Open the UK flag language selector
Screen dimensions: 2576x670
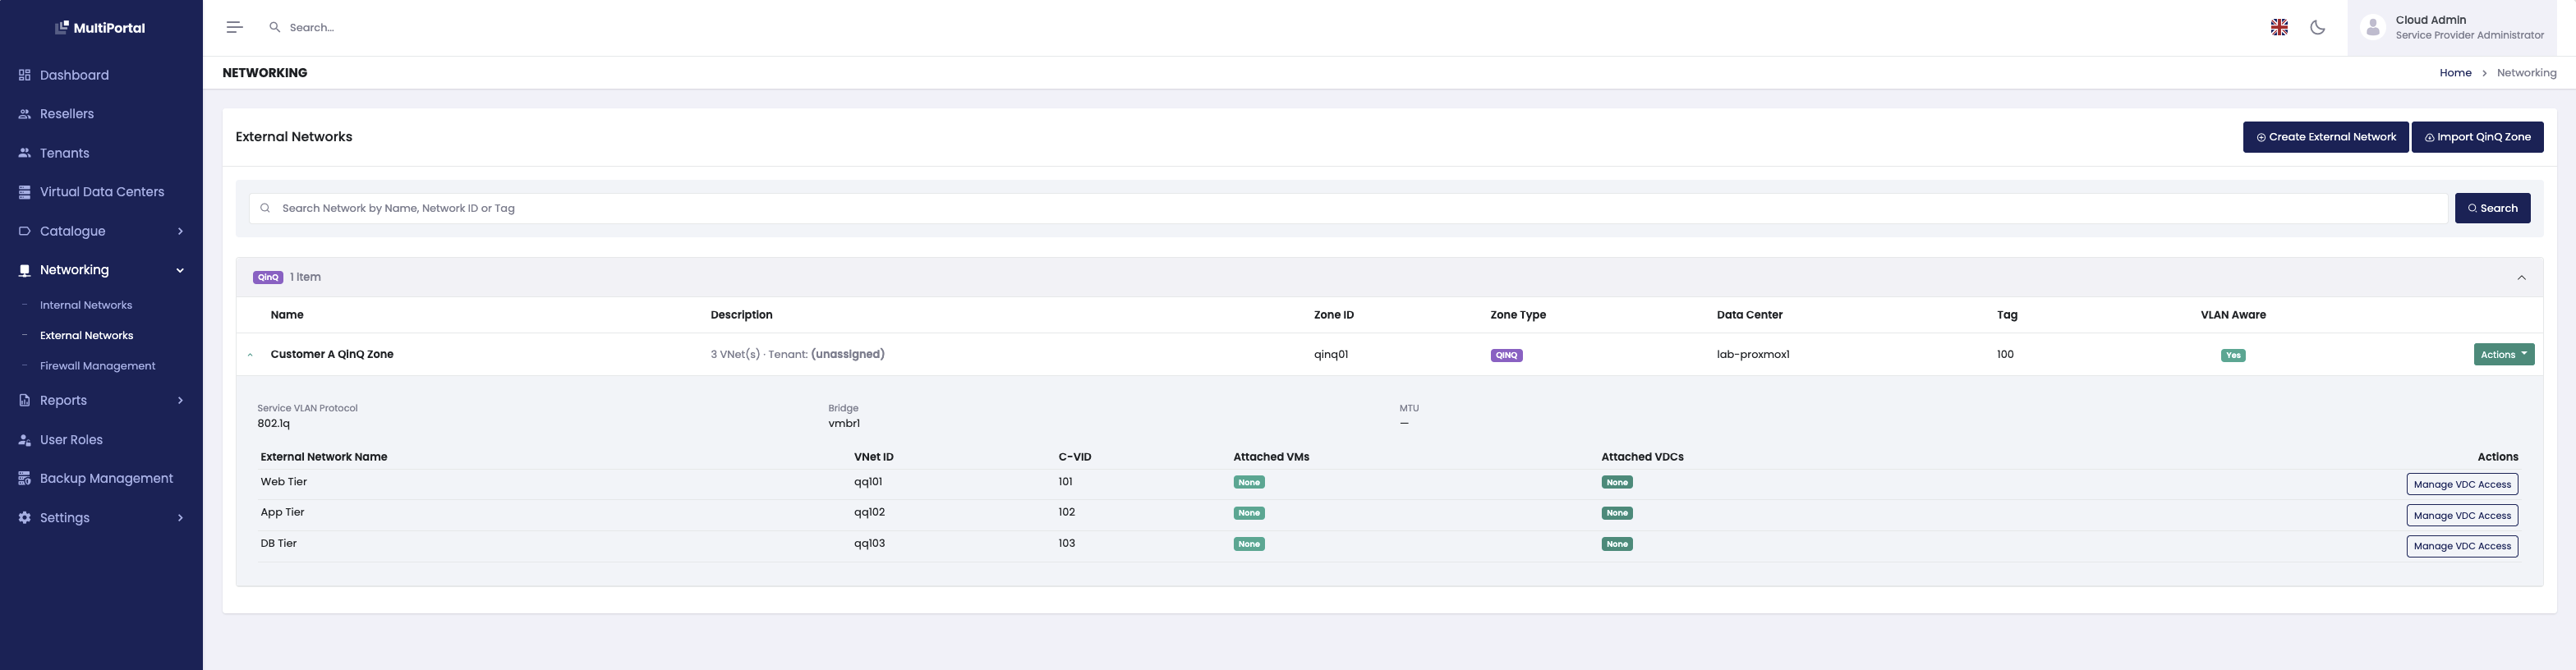click(2279, 27)
